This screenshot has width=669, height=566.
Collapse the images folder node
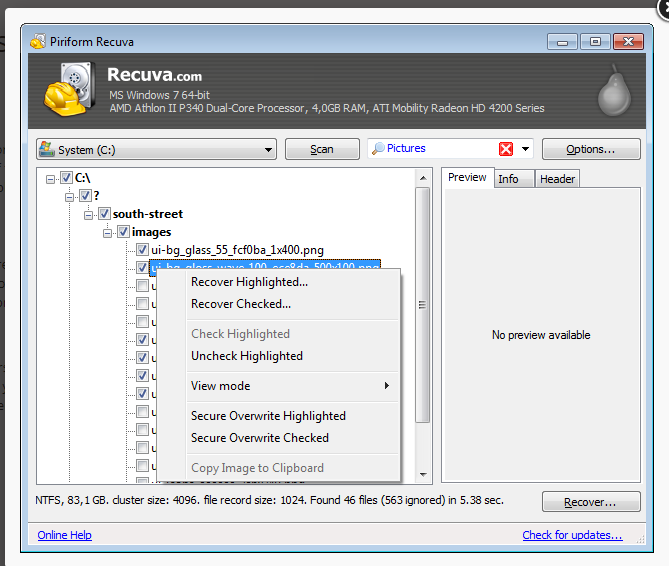coord(108,233)
